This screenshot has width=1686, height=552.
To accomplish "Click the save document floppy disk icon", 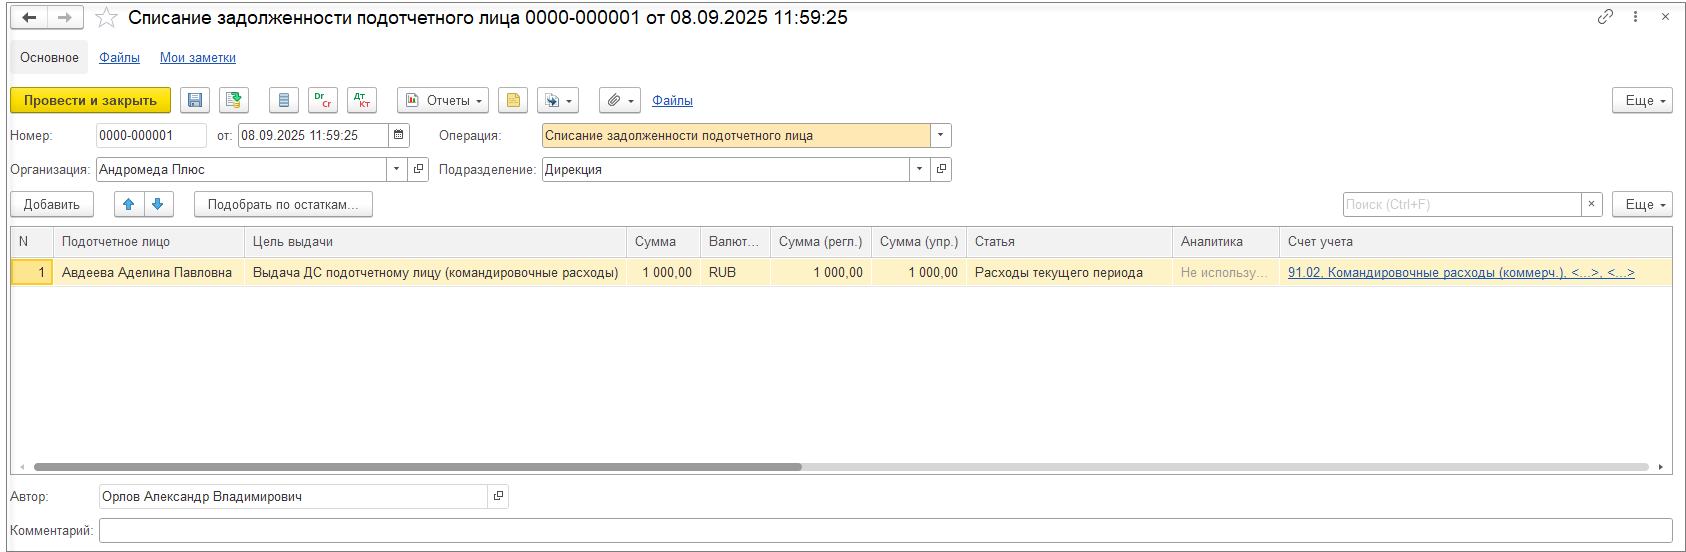I will [195, 100].
